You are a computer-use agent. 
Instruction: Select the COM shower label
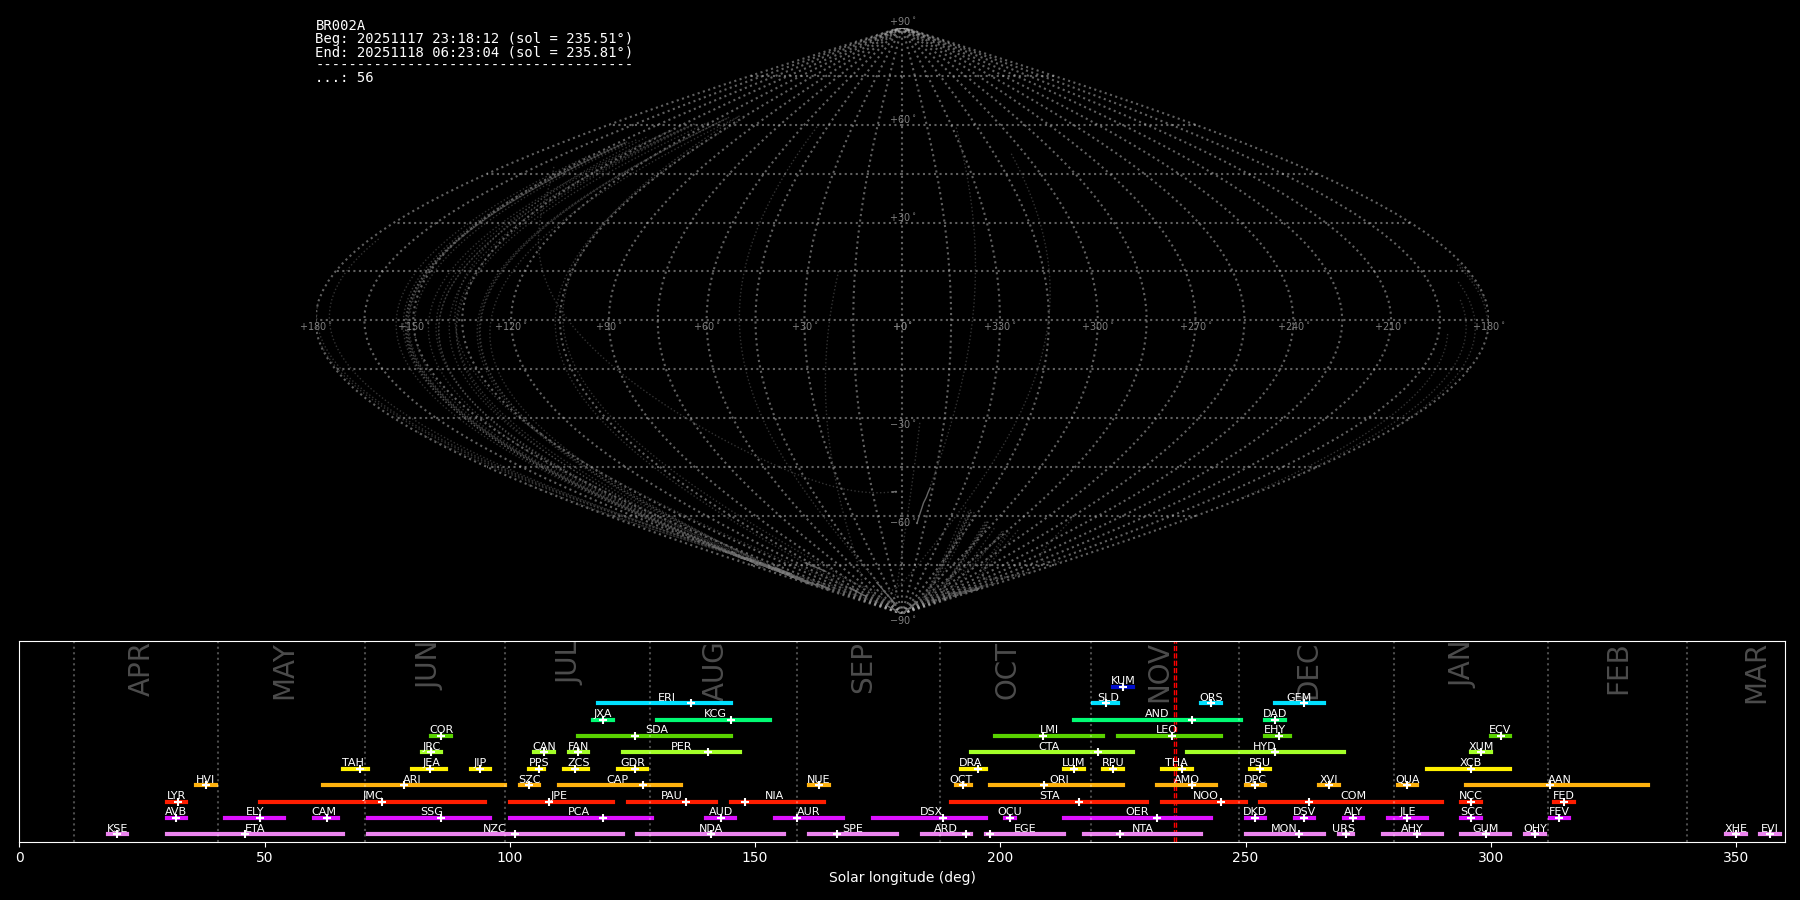coord(1353,796)
